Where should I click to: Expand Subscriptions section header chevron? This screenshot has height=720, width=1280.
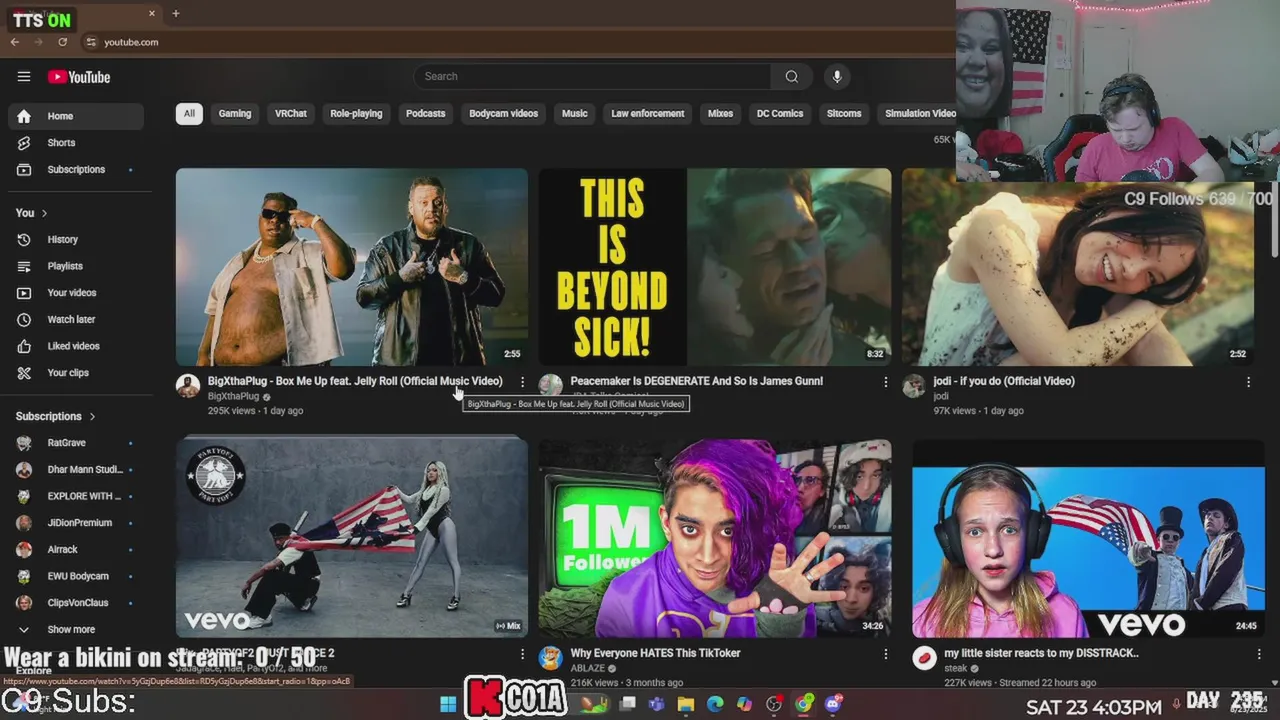(92, 416)
